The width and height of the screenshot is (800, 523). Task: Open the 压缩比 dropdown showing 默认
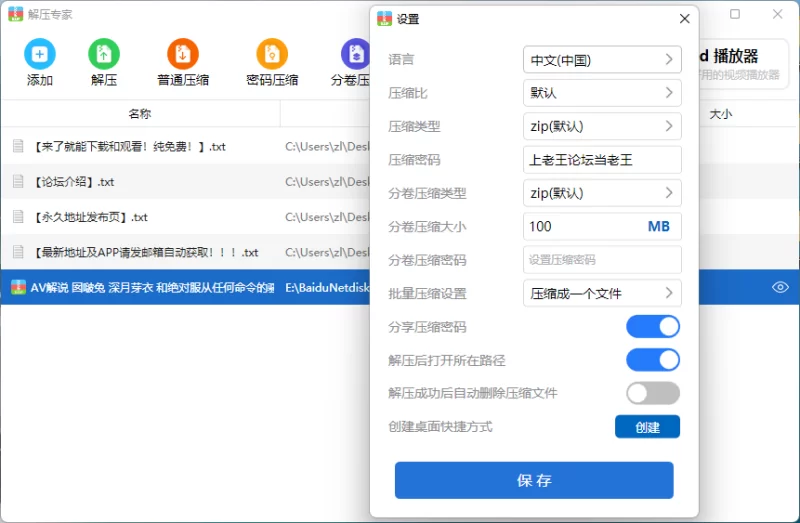tap(602, 93)
